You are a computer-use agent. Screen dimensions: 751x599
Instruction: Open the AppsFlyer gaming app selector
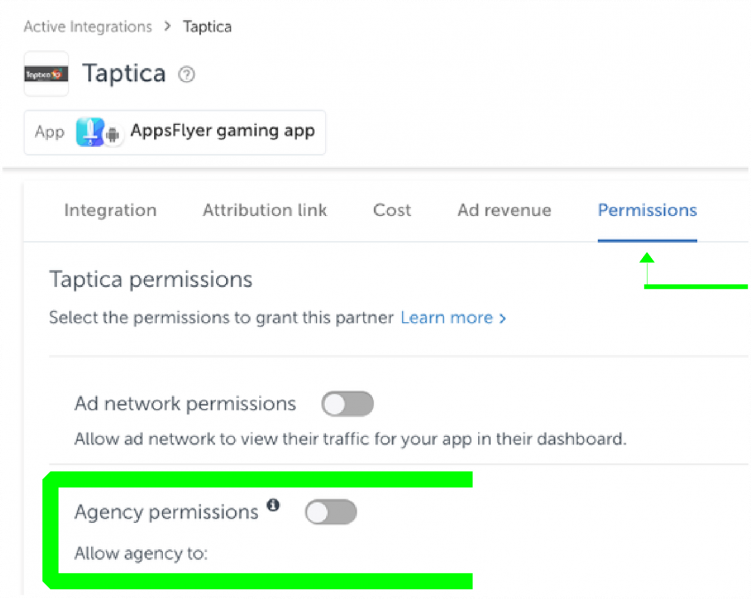click(x=175, y=132)
